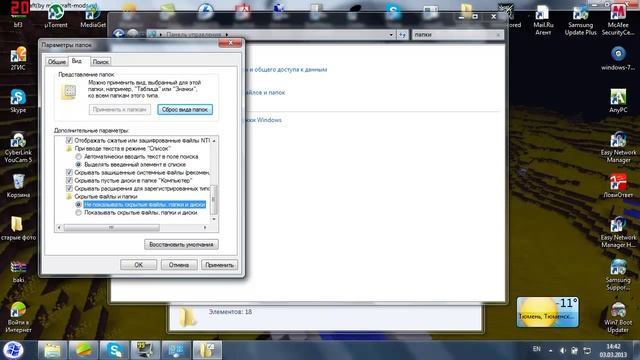Open the Skype desktop shortcut
Screen dimensions: 640x360
point(18,101)
